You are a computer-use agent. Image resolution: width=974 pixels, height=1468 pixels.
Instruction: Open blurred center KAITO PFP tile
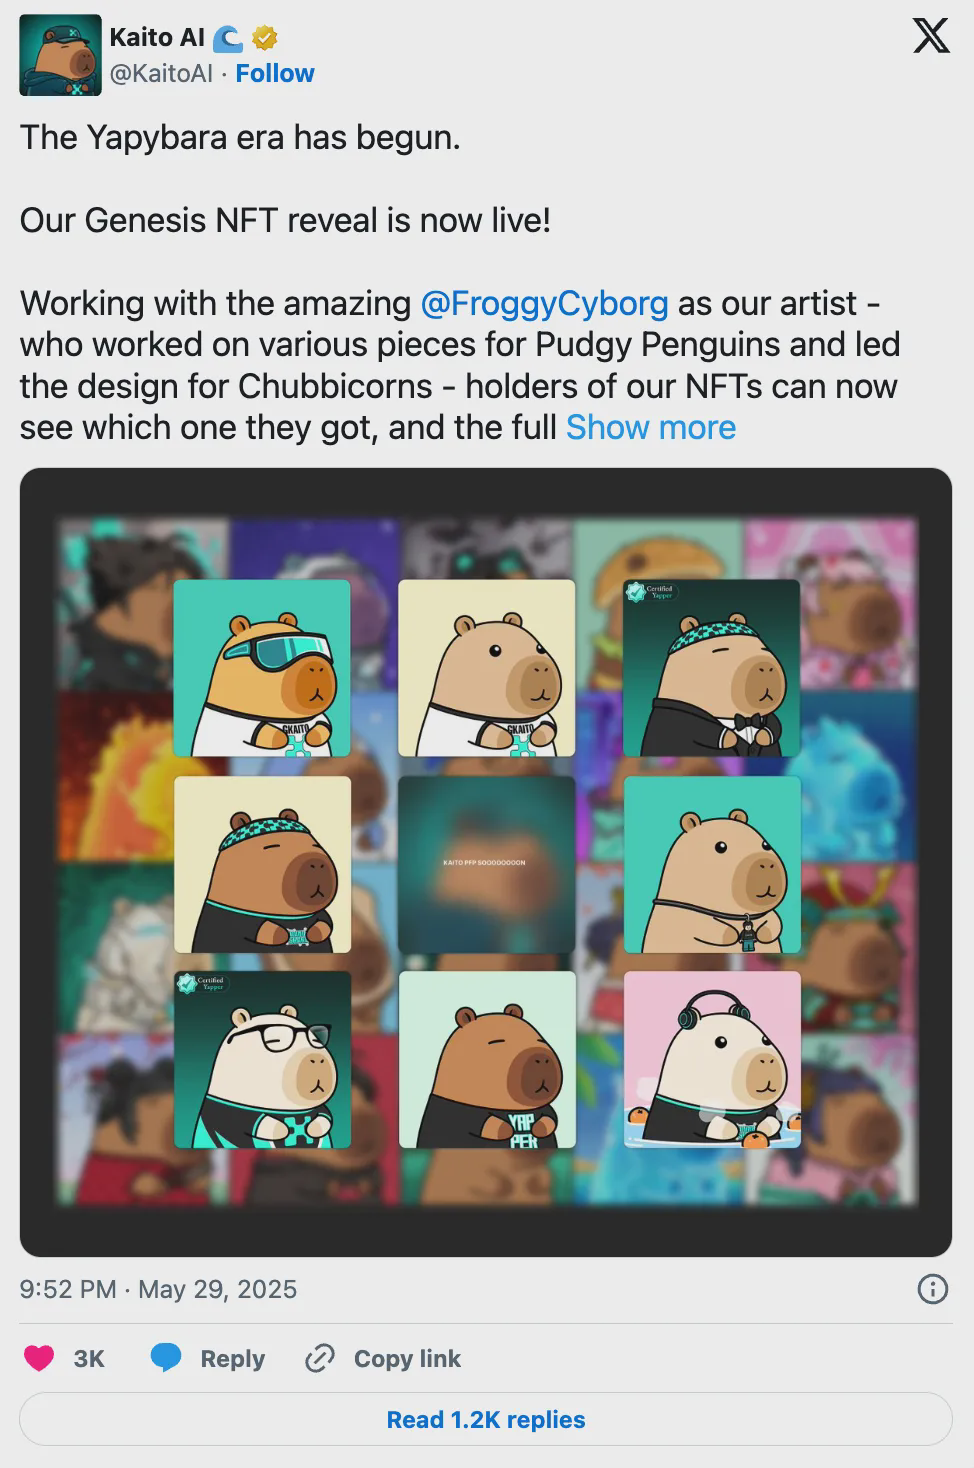pyautogui.click(x=487, y=864)
